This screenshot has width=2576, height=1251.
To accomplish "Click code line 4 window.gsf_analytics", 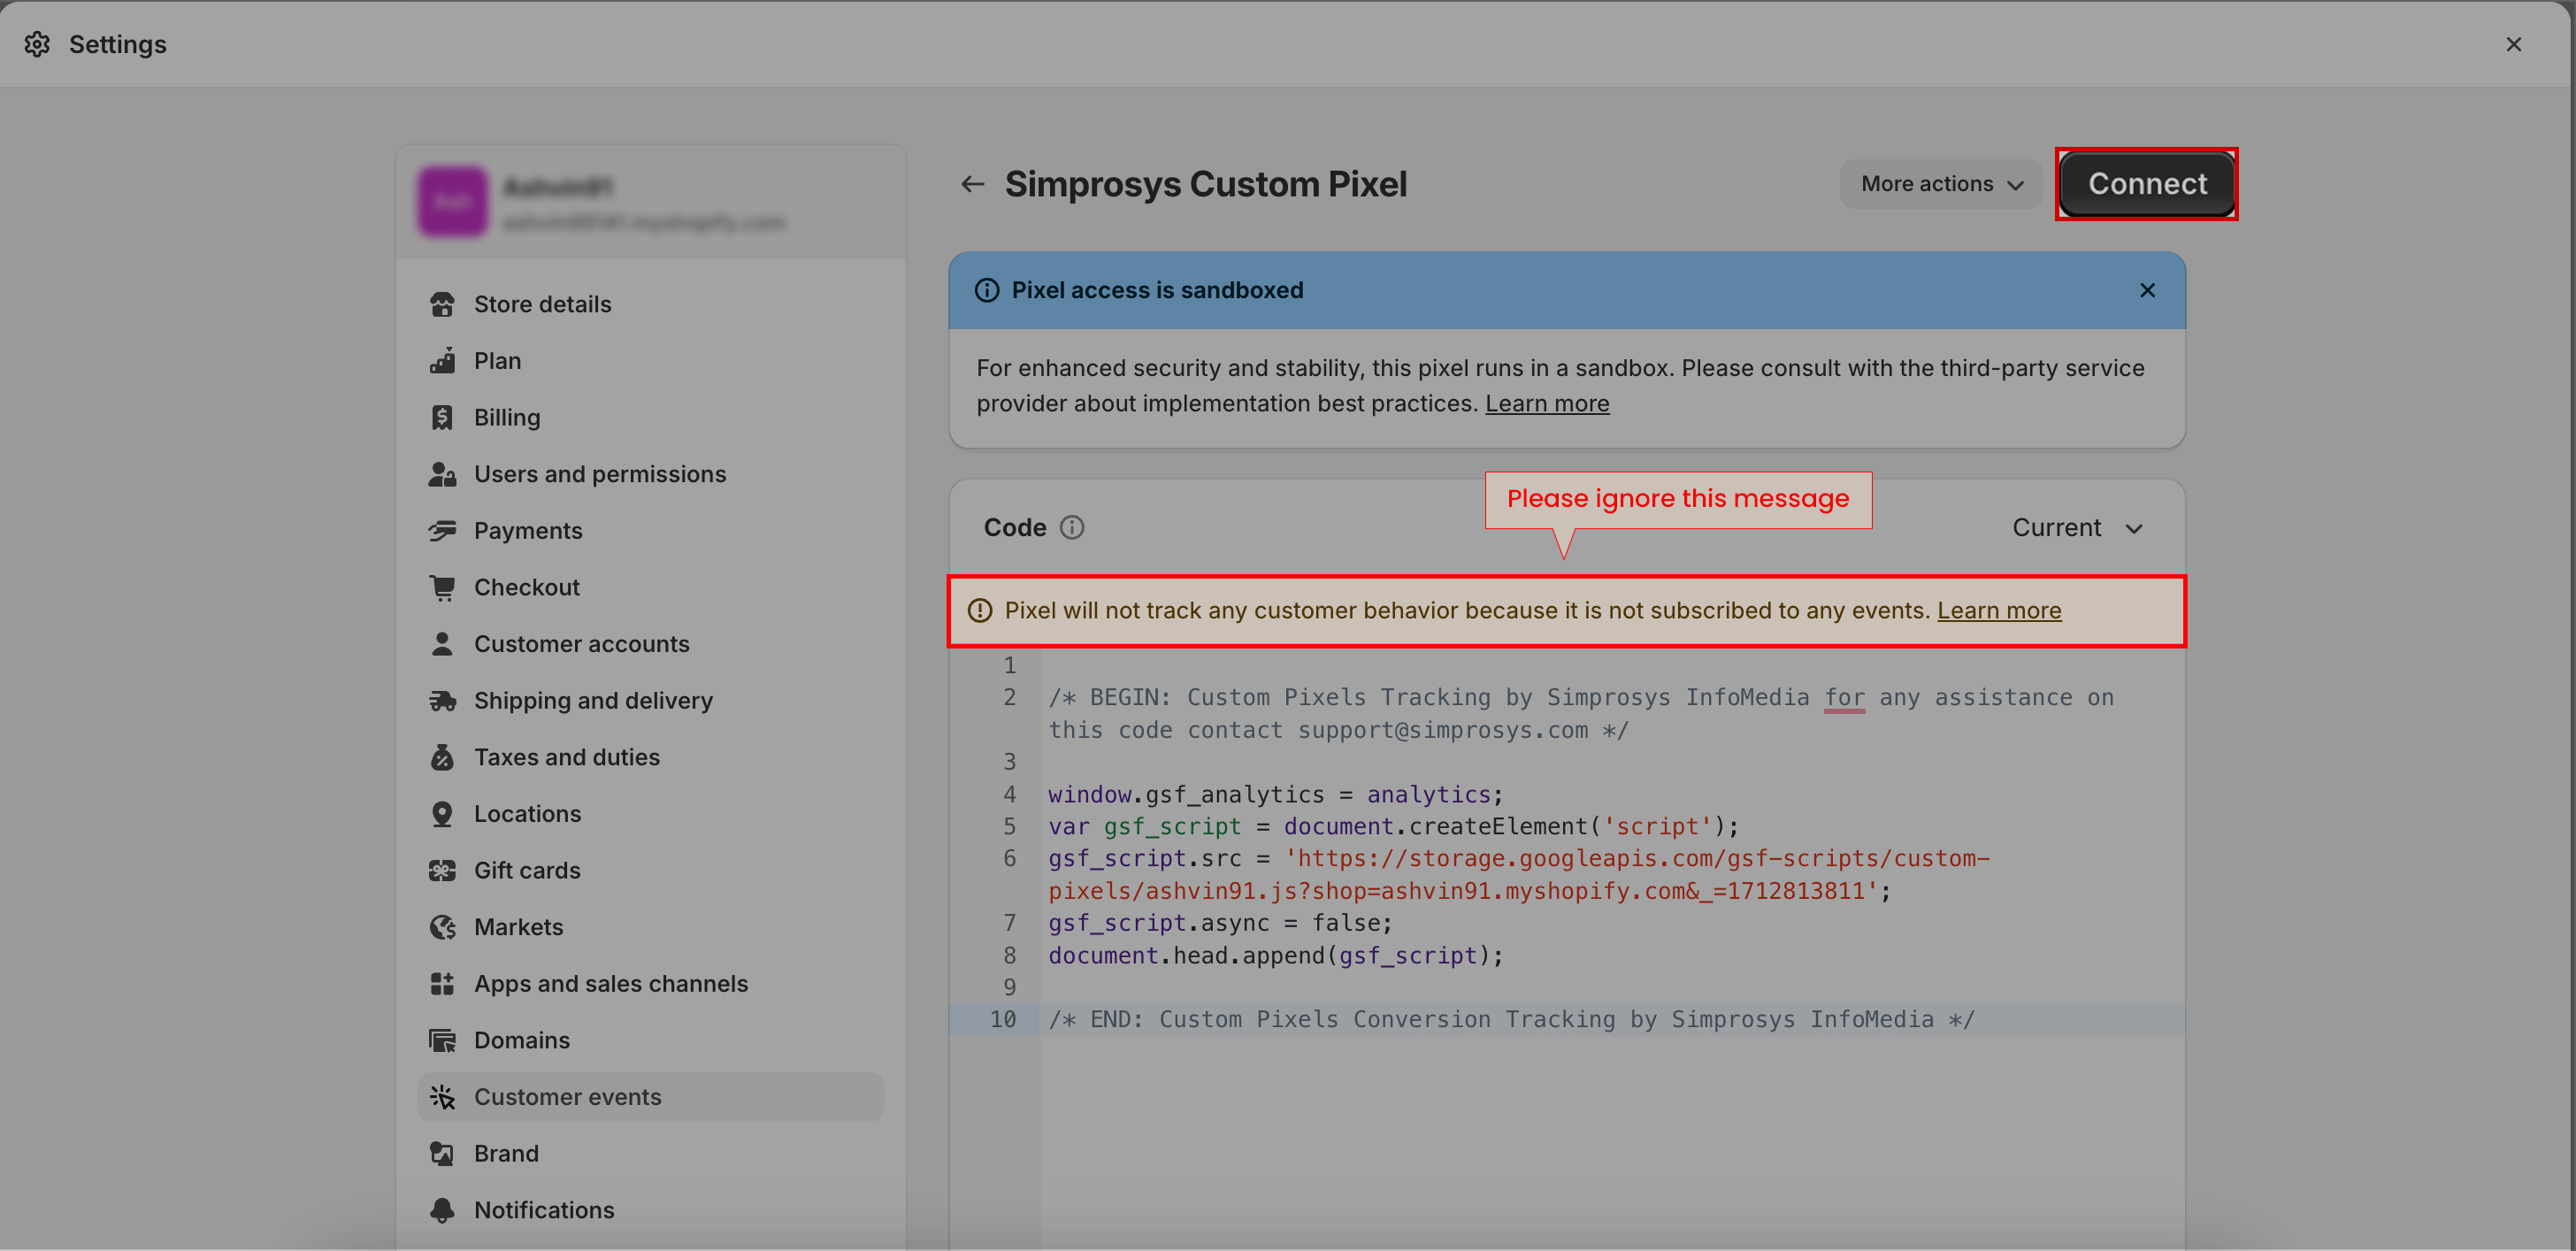I will pos(1275,794).
